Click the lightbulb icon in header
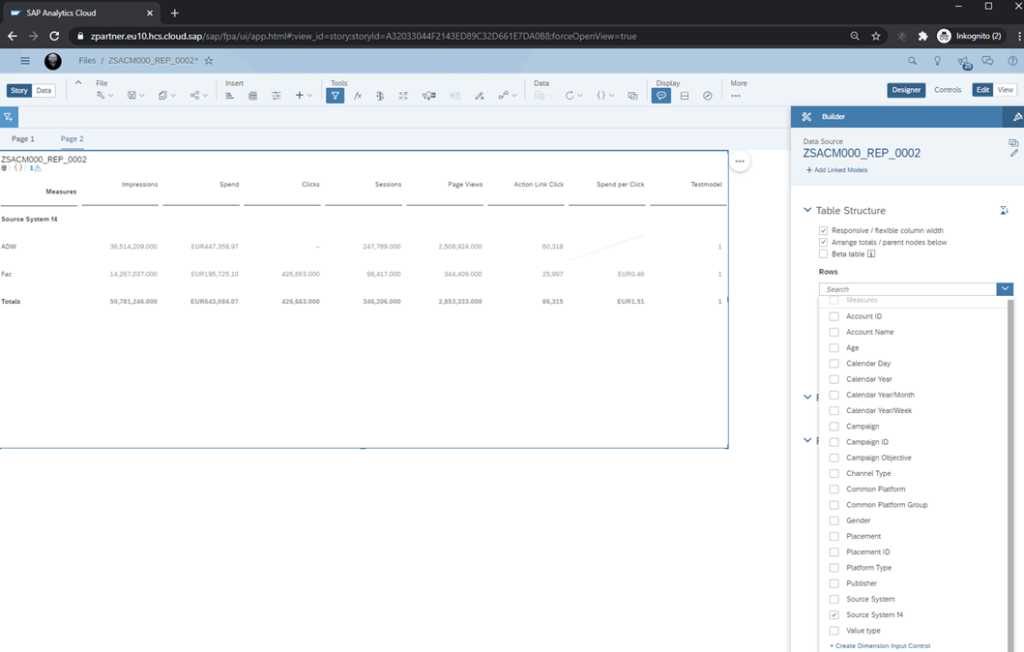The image size is (1024, 652). pyautogui.click(x=937, y=61)
